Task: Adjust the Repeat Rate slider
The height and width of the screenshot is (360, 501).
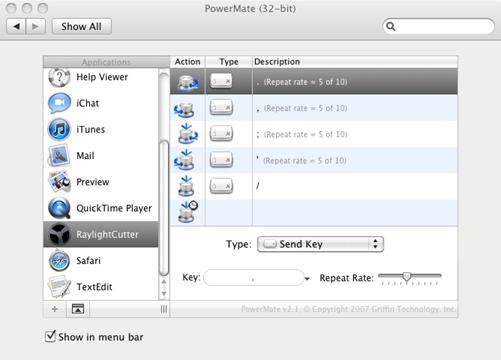Action: [x=407, y=276]
